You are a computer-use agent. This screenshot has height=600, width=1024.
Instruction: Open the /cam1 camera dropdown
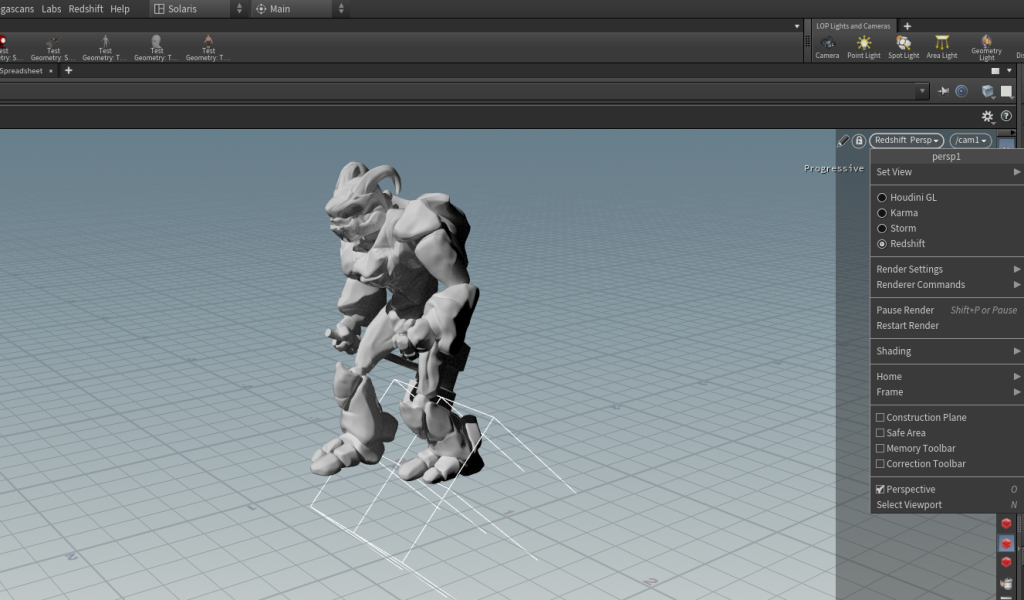tap(970, 141)
